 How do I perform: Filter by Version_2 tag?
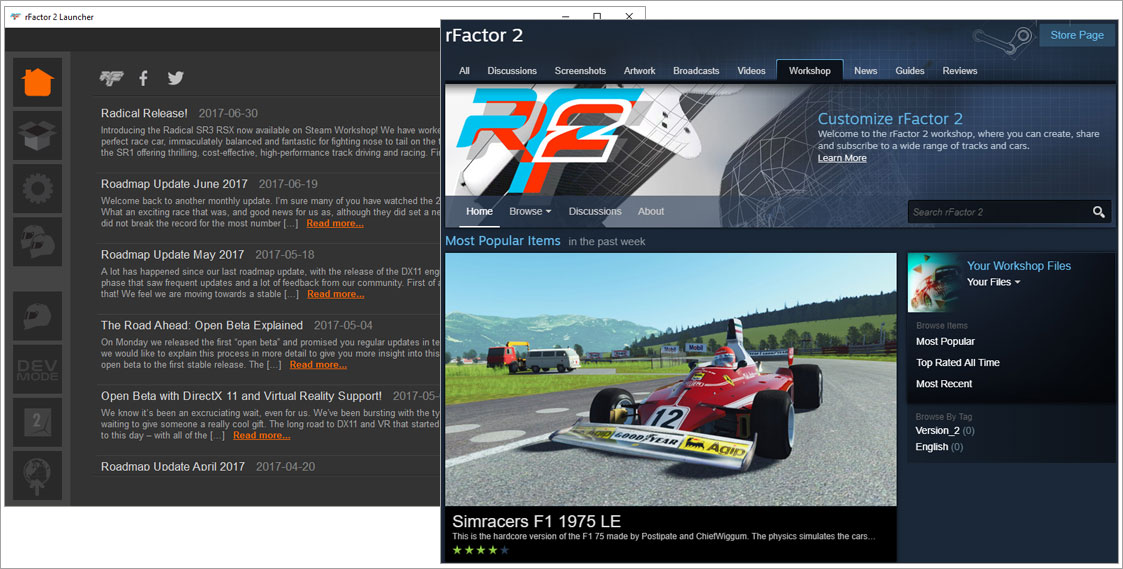[x=937, y=431]
